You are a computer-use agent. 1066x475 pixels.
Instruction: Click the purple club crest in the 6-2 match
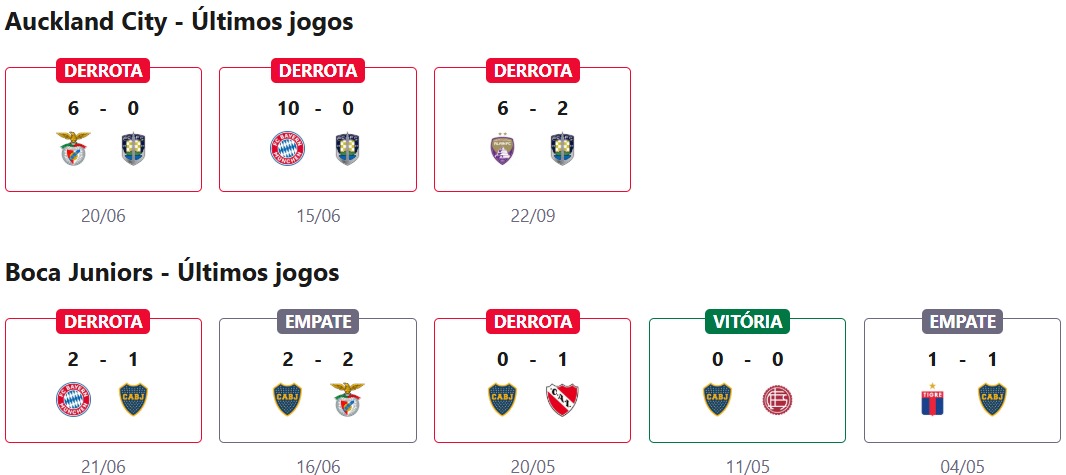click(x=503, y=149)
